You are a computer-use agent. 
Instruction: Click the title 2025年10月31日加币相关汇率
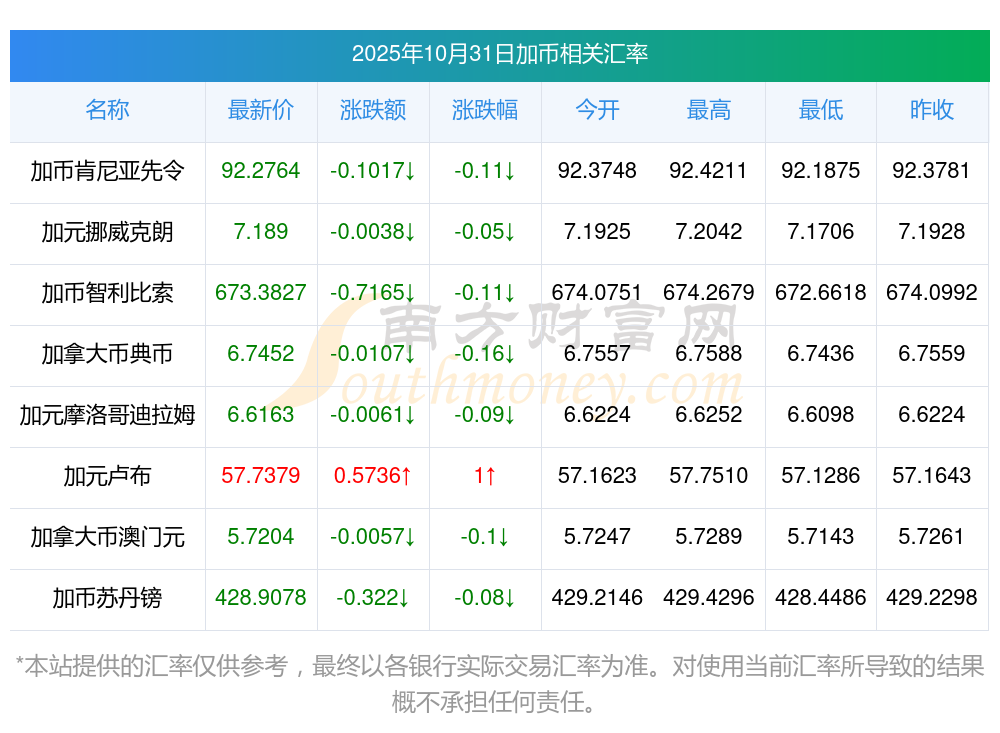pyautogui.click(x=499, y=54)
